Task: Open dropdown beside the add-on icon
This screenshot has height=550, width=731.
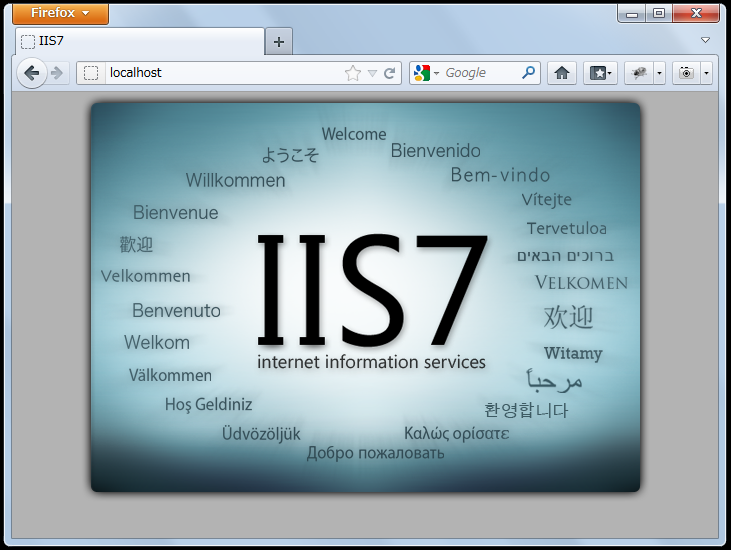Action: [x=659, y=73]
